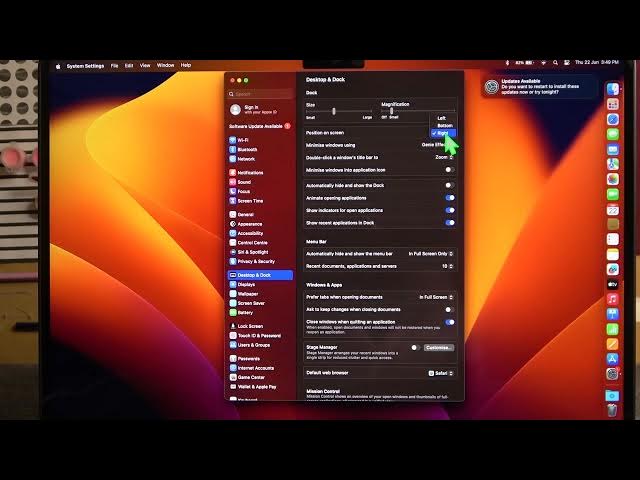Turn on Stage Manager switch
Viewport: 640px width, 480px height.
[415, 348]
